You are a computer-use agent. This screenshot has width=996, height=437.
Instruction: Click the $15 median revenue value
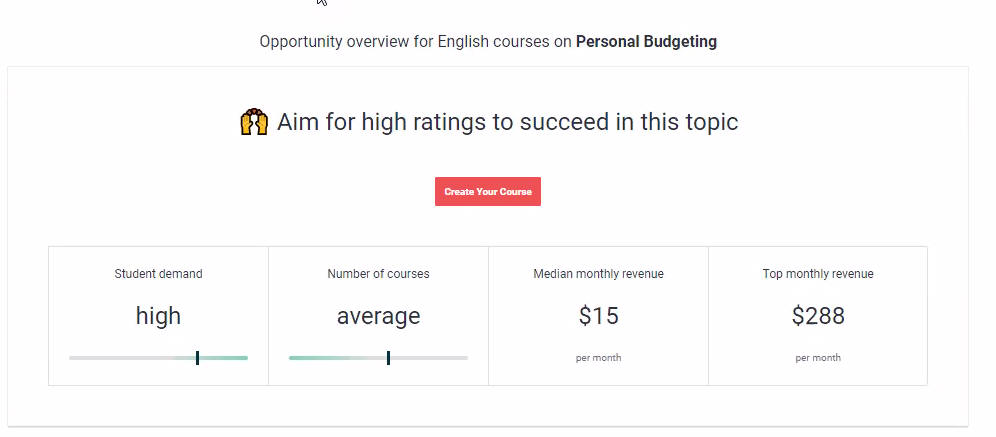tap(598, 316)
